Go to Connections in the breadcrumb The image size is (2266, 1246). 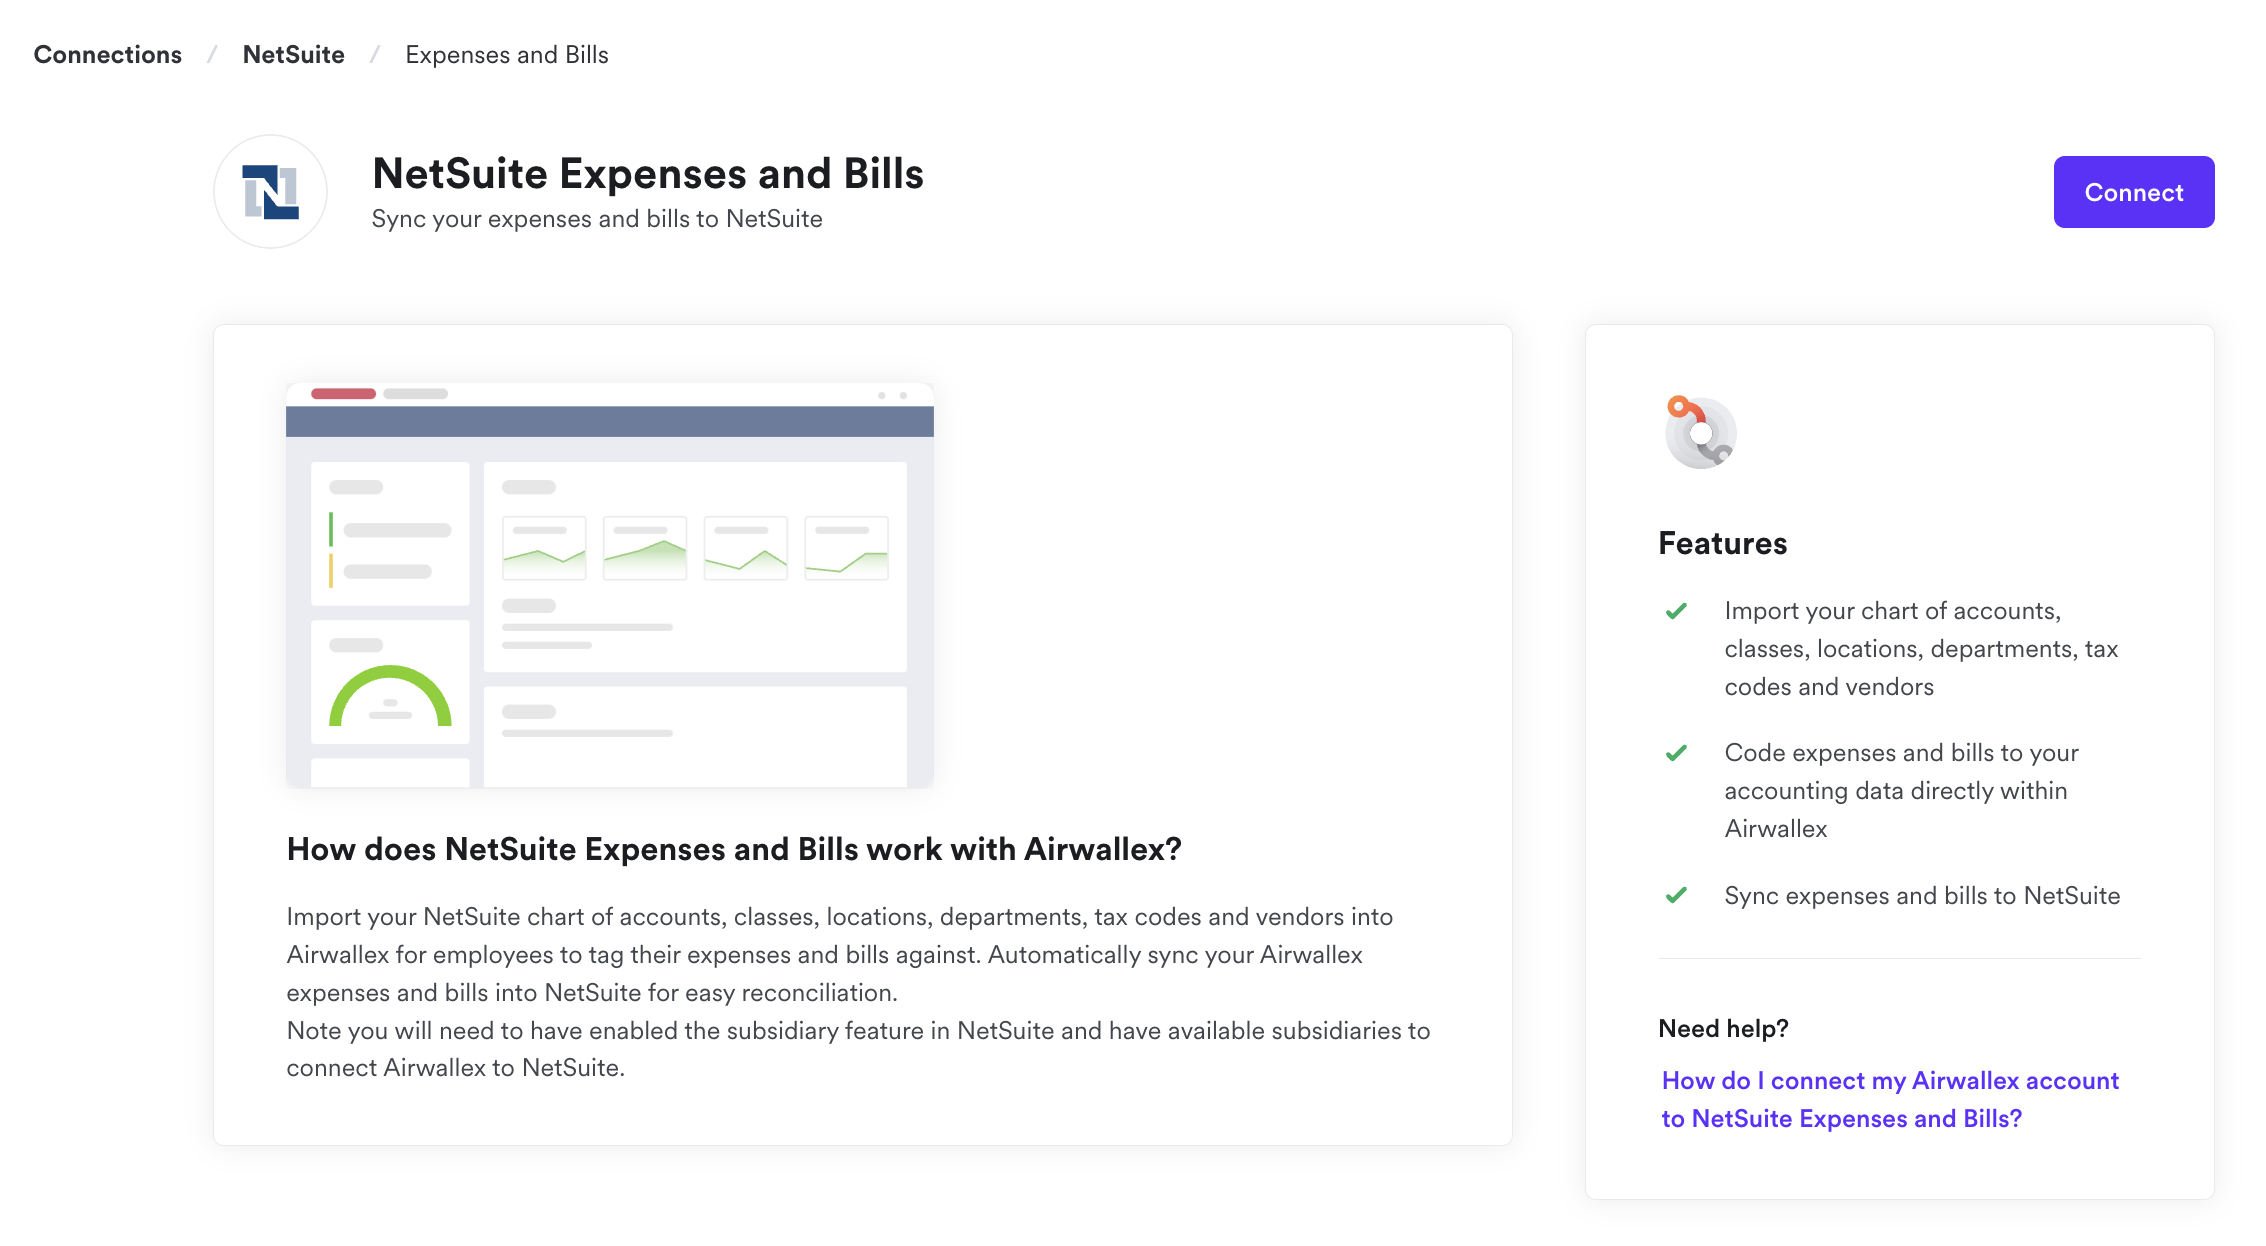108,55
